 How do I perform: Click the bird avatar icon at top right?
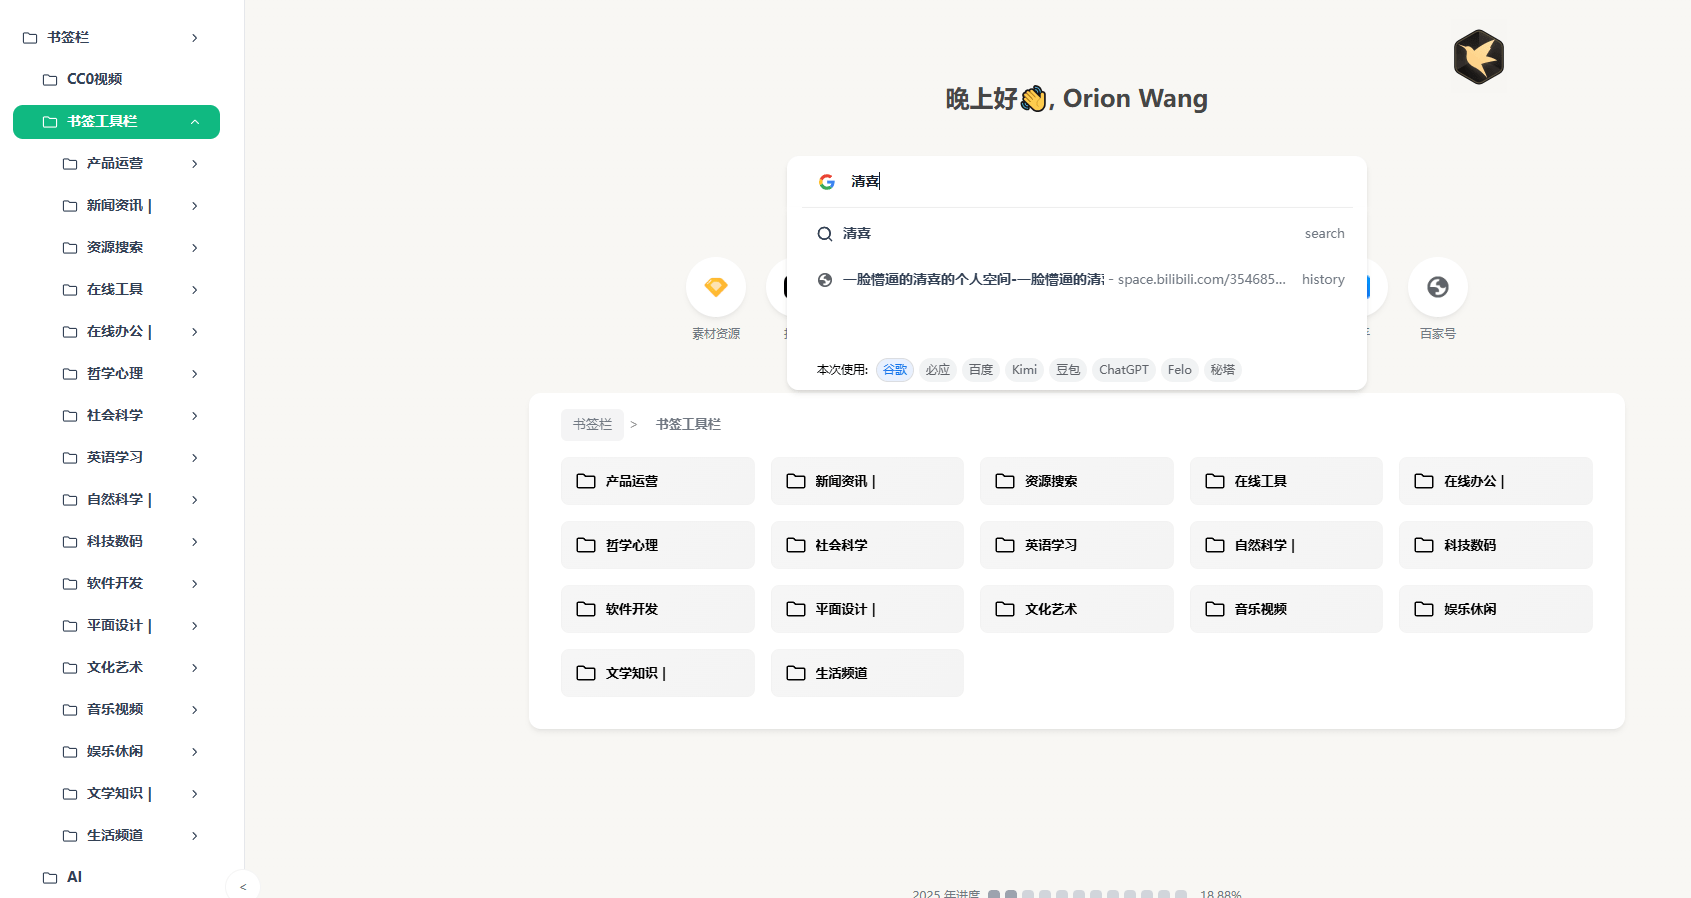point(1478,57)
